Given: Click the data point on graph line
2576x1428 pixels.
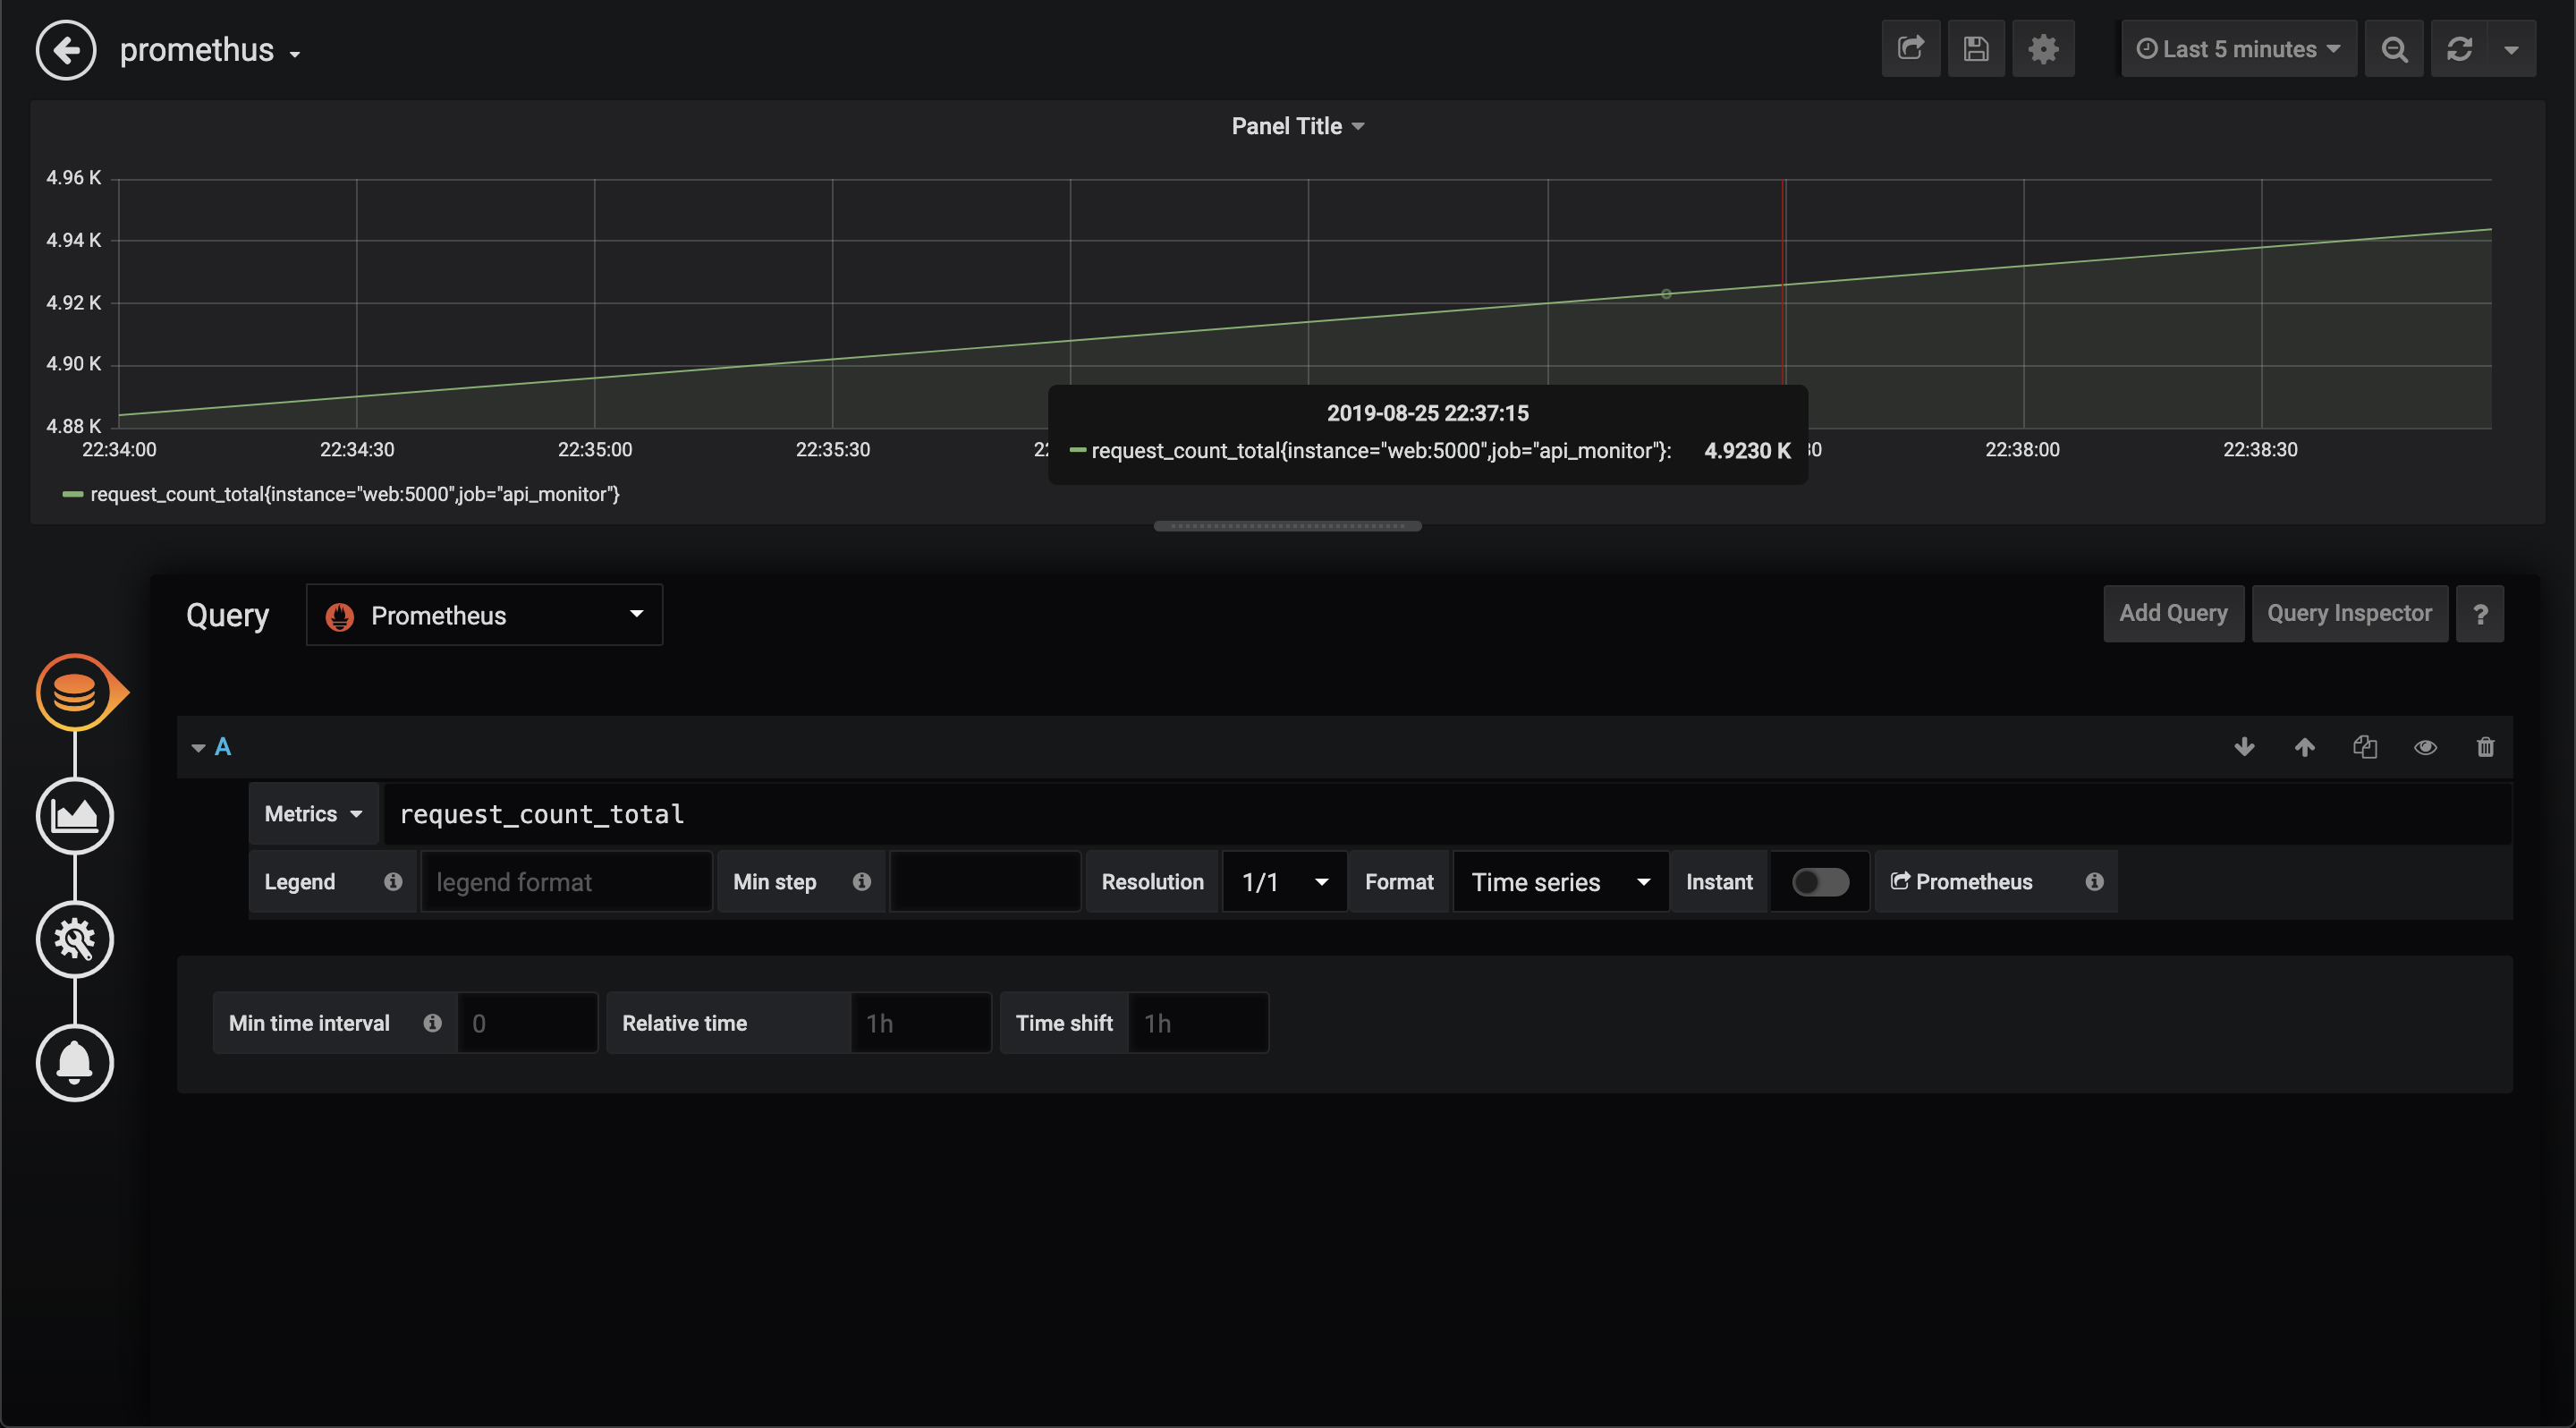Looking at the screenshot, I should [x=1666, y=294].
